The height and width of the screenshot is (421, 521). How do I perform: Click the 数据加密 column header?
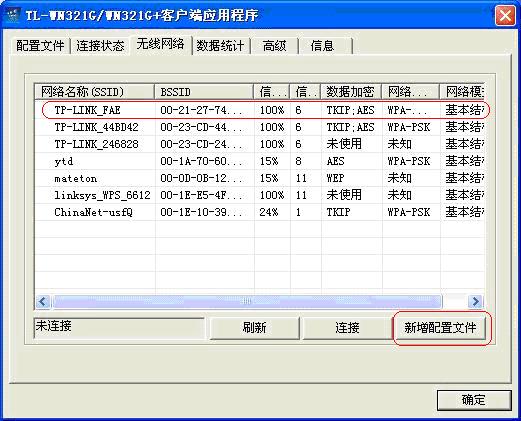click(351, 92)
